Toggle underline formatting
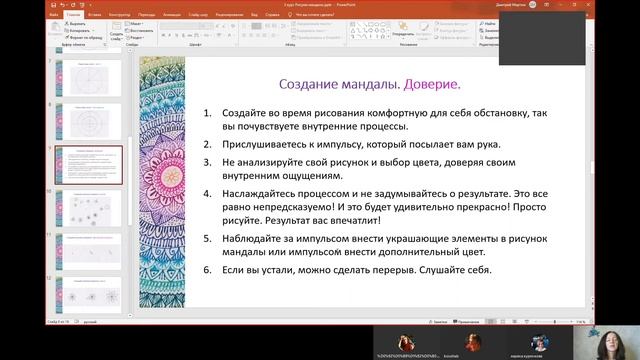 pos(177,36)
